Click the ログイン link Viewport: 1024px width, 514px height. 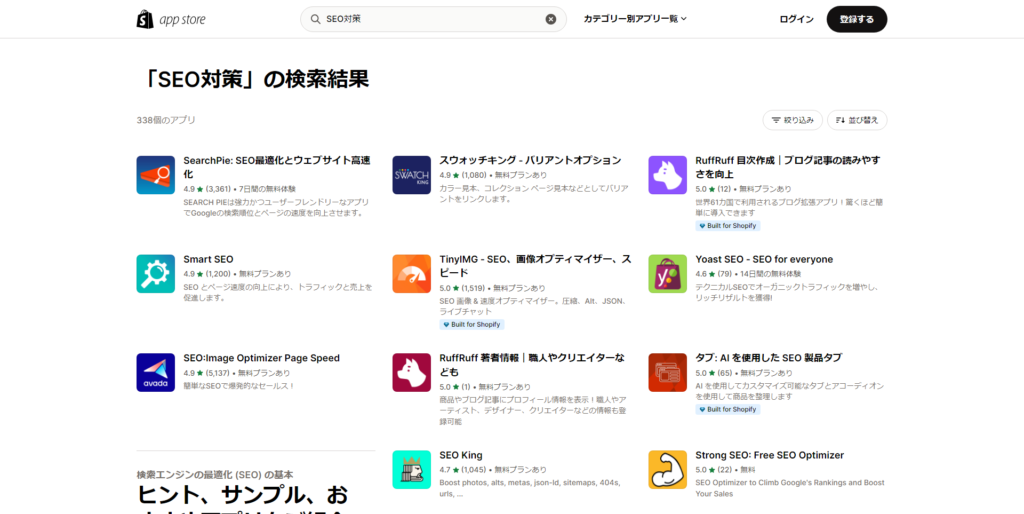pyautogui.click(x=797, y=19)
